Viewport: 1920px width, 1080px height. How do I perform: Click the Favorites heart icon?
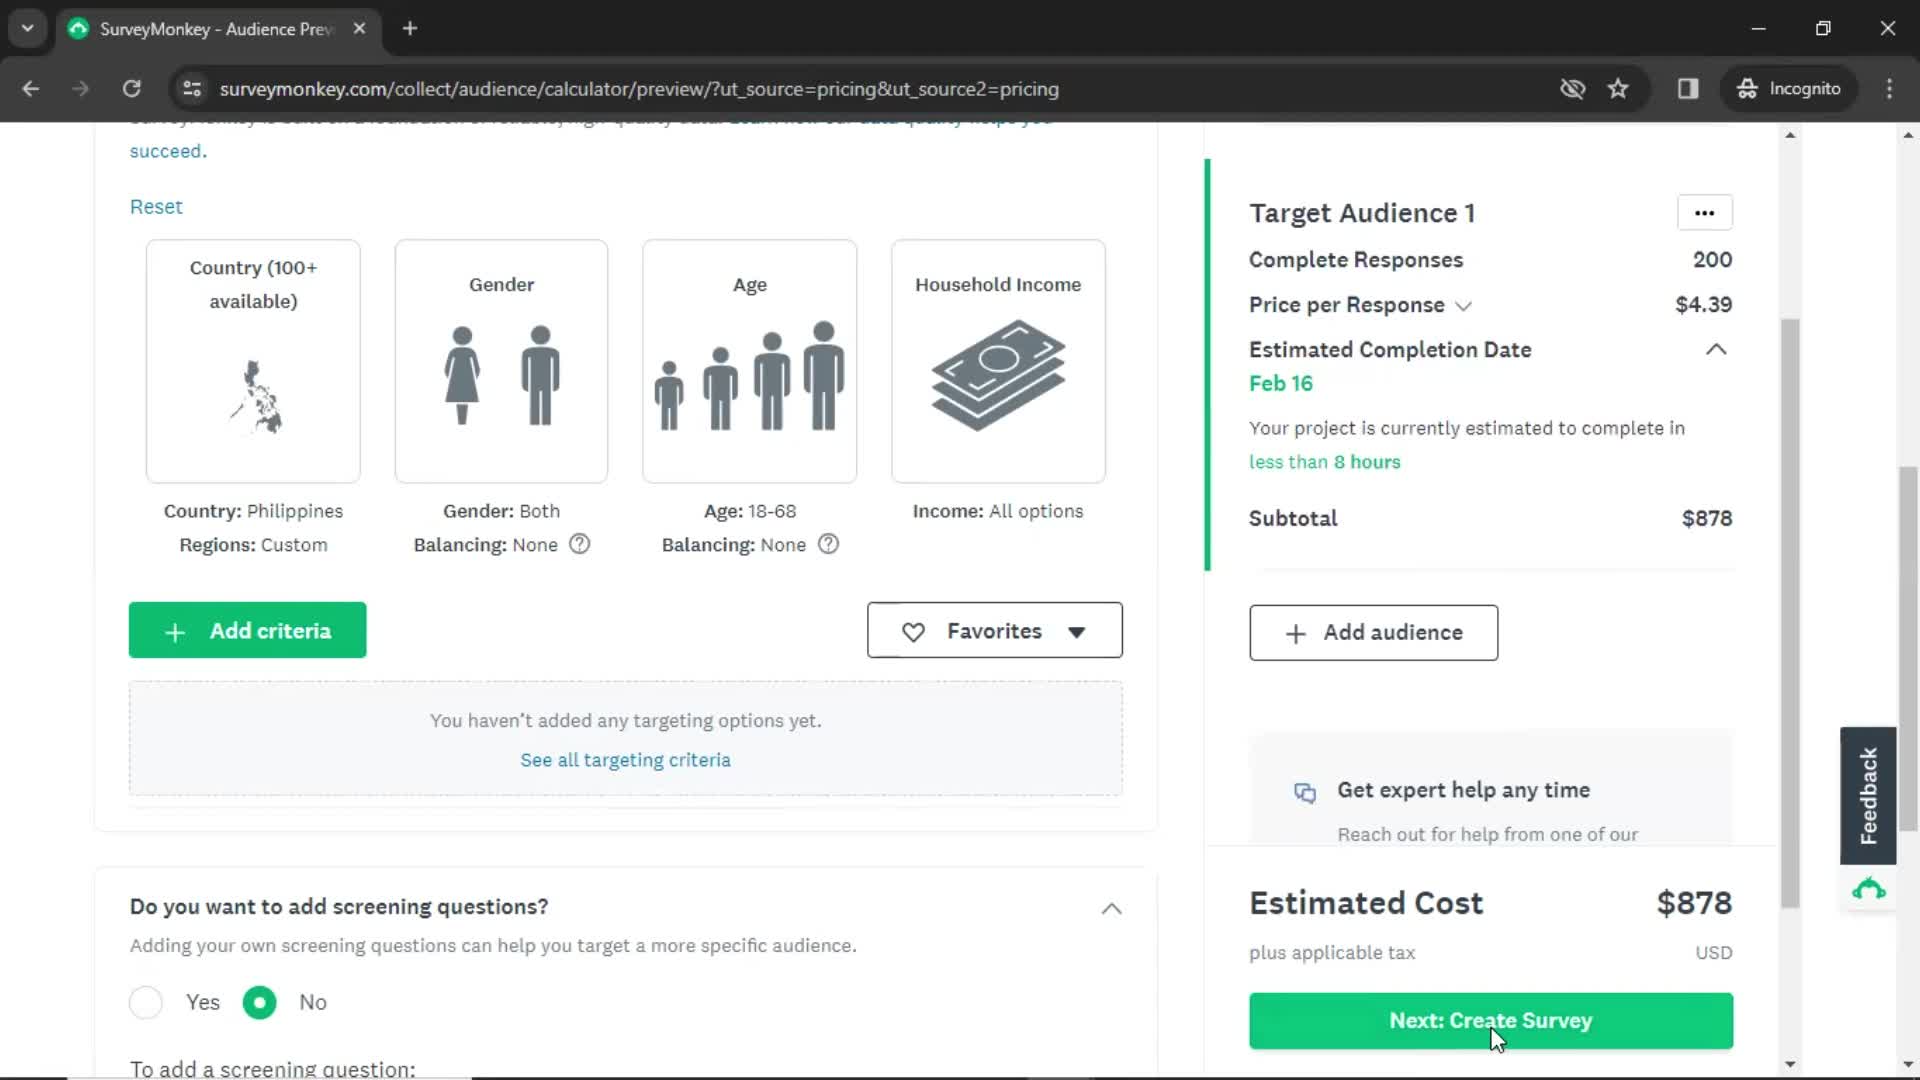click(913, 630)
